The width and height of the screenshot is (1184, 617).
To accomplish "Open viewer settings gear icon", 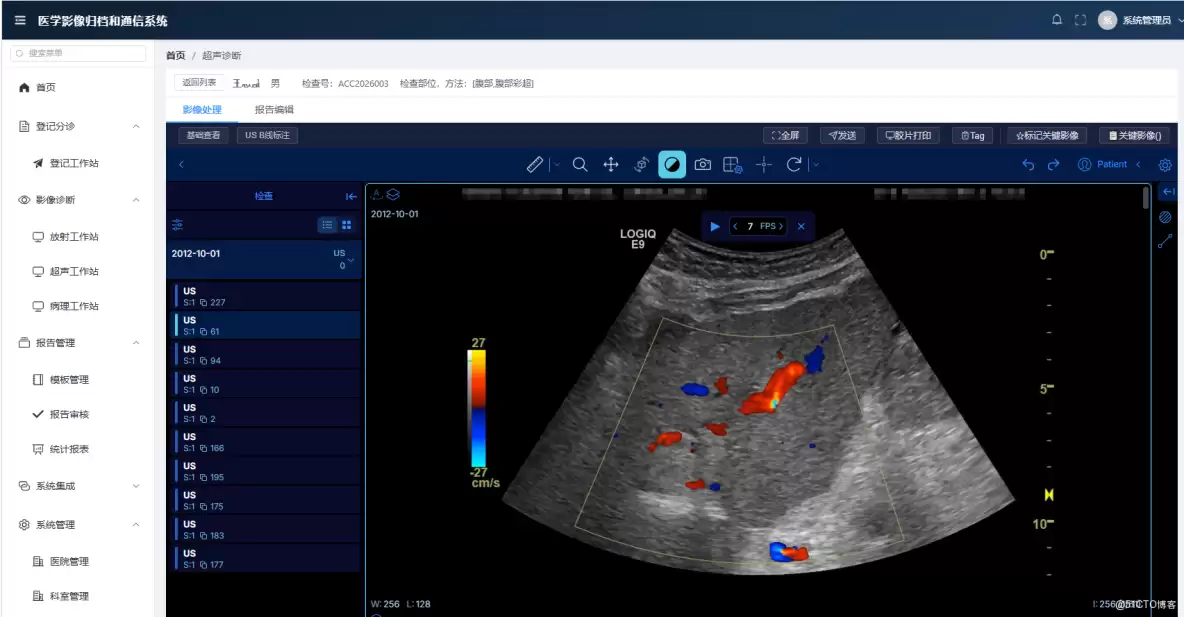I will 1165,165.
